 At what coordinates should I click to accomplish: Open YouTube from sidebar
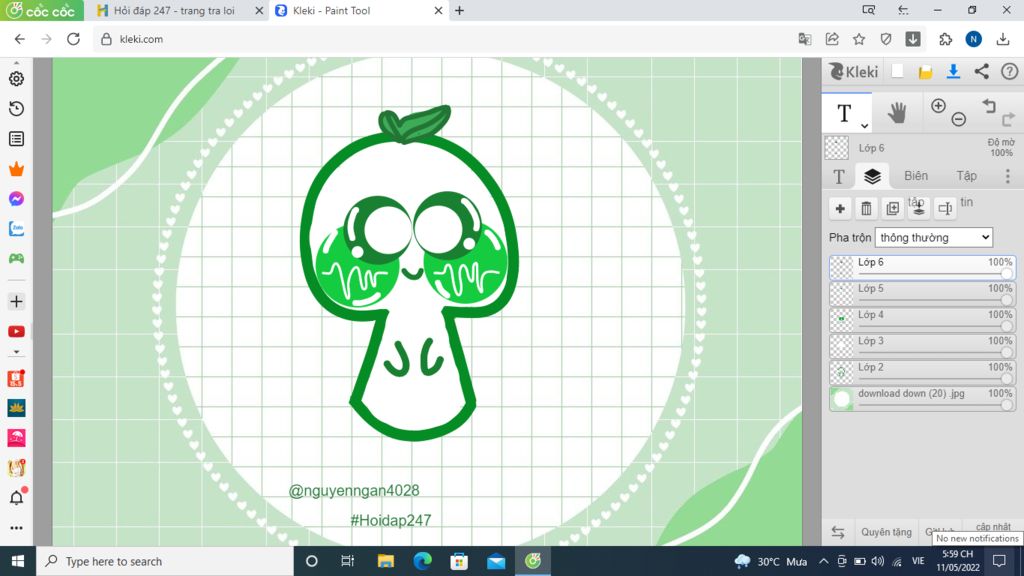[16, 332]
